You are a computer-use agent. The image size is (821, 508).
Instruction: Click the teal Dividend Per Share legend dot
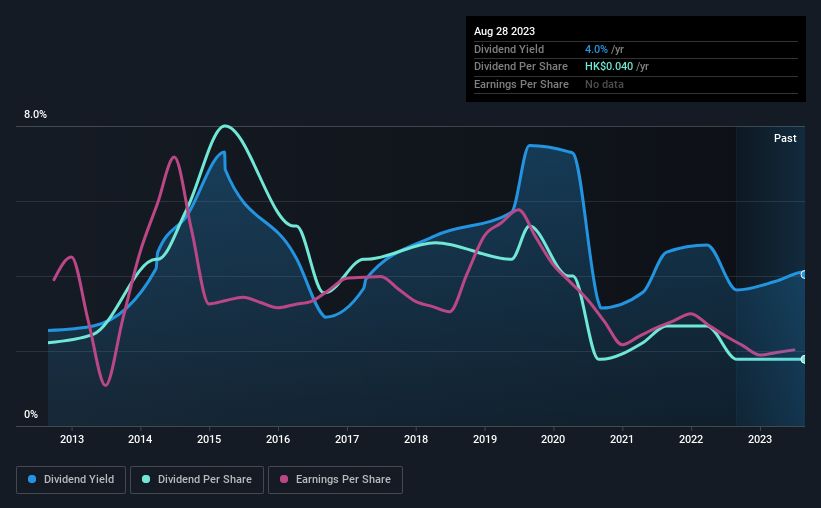[x=146, y=479]
